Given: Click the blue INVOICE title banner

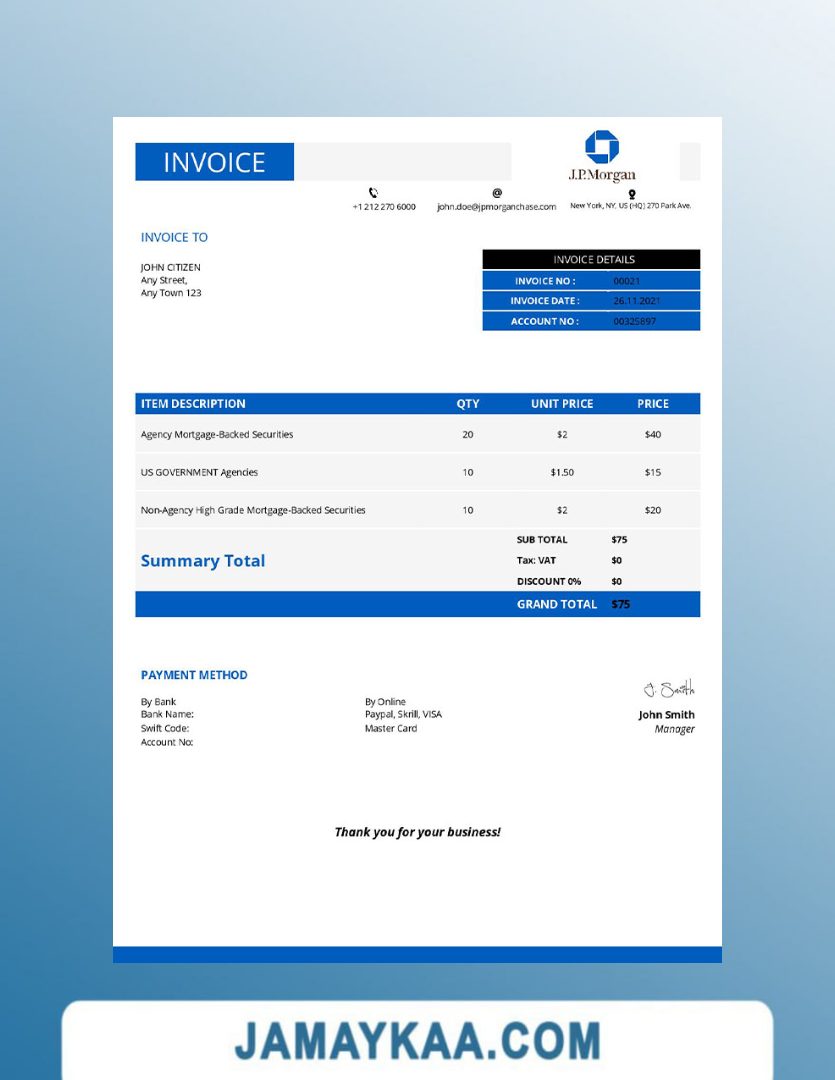Looking at the screenshot, I should tap(214, 162).
